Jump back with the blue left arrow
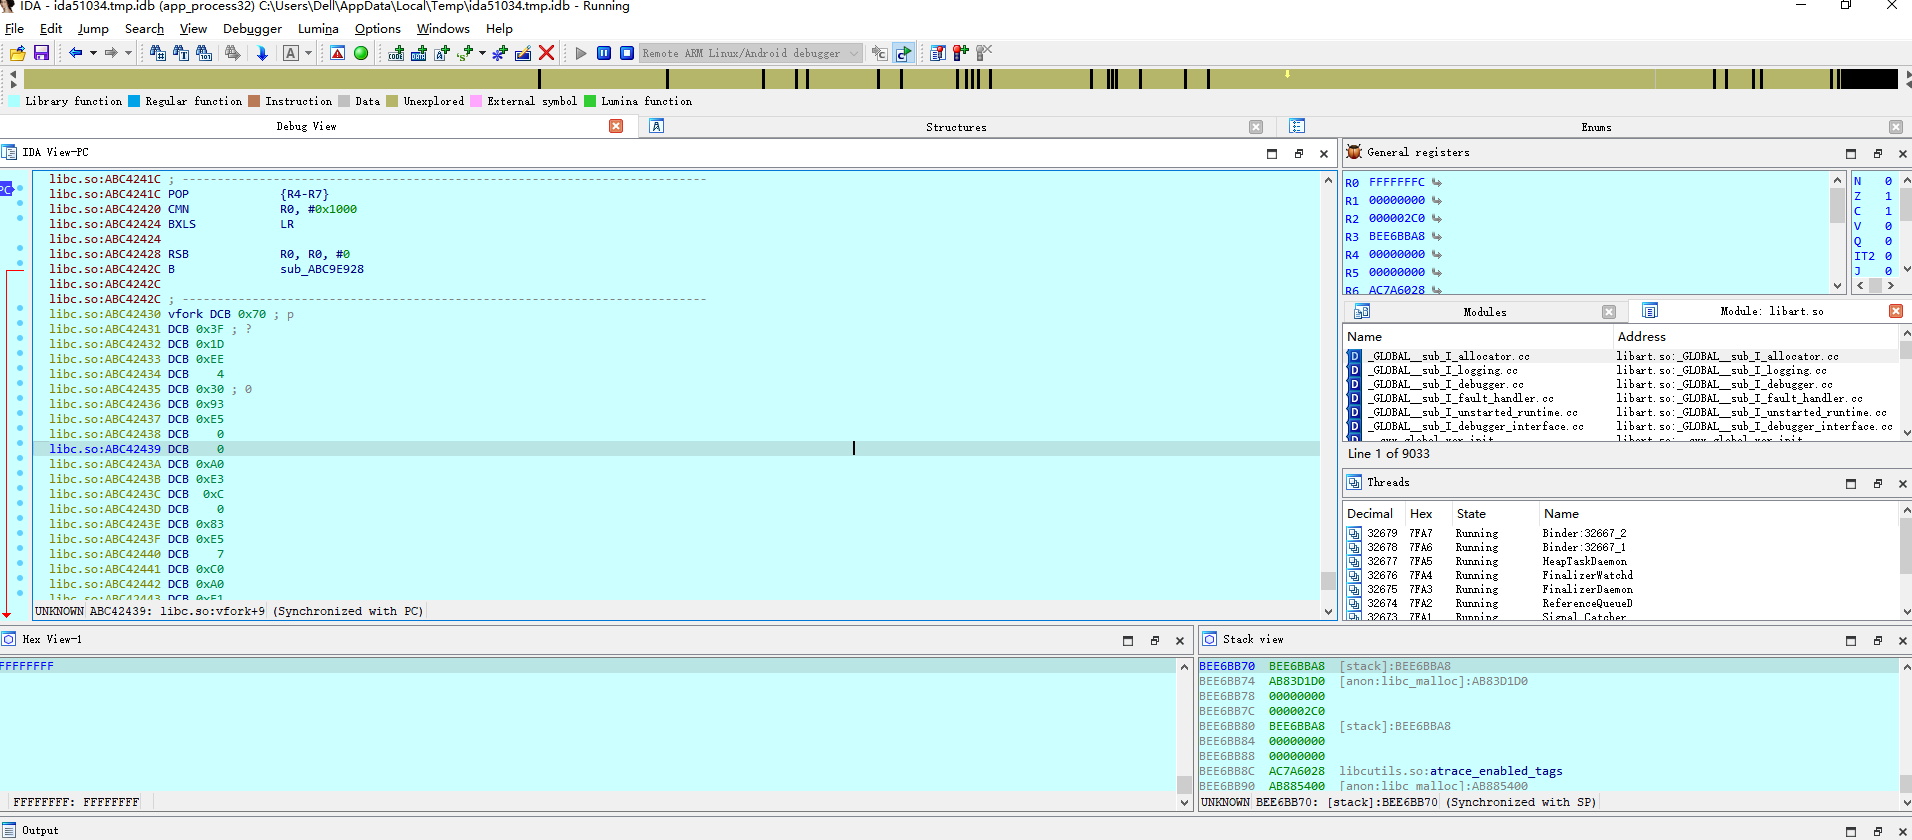This screenshot has height=840, width=1912. click(75, 53)
